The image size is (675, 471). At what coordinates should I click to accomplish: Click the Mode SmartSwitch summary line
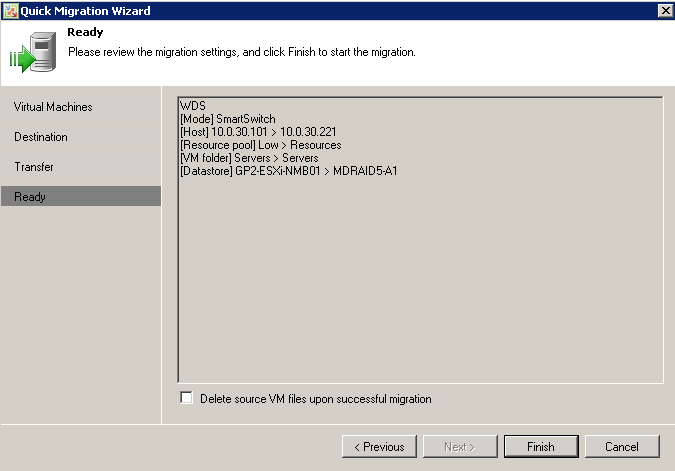click(227, 119)
